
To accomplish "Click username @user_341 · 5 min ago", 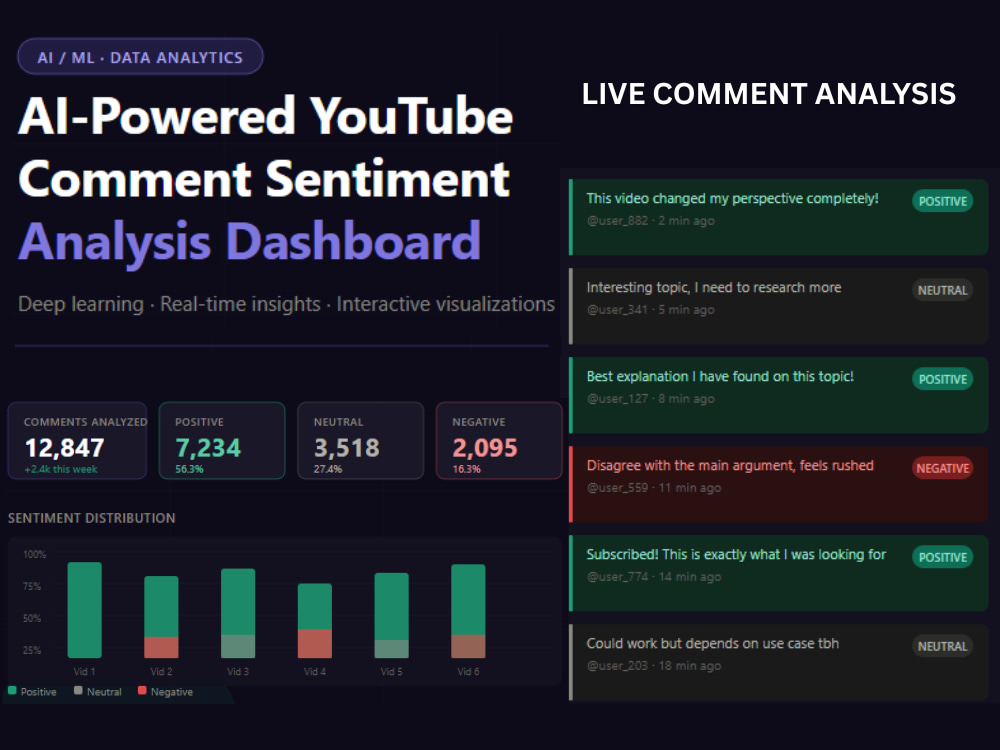I will pyautogui.click(x=651, y=309).
